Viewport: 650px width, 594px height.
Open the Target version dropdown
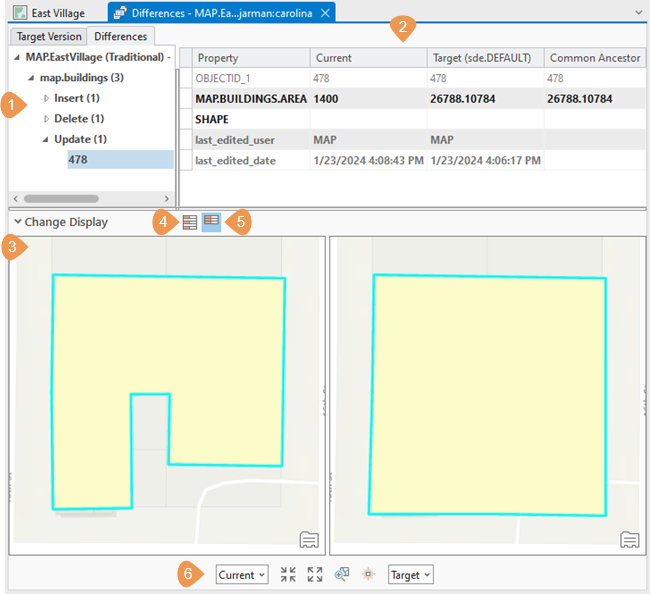click(410, 574)
